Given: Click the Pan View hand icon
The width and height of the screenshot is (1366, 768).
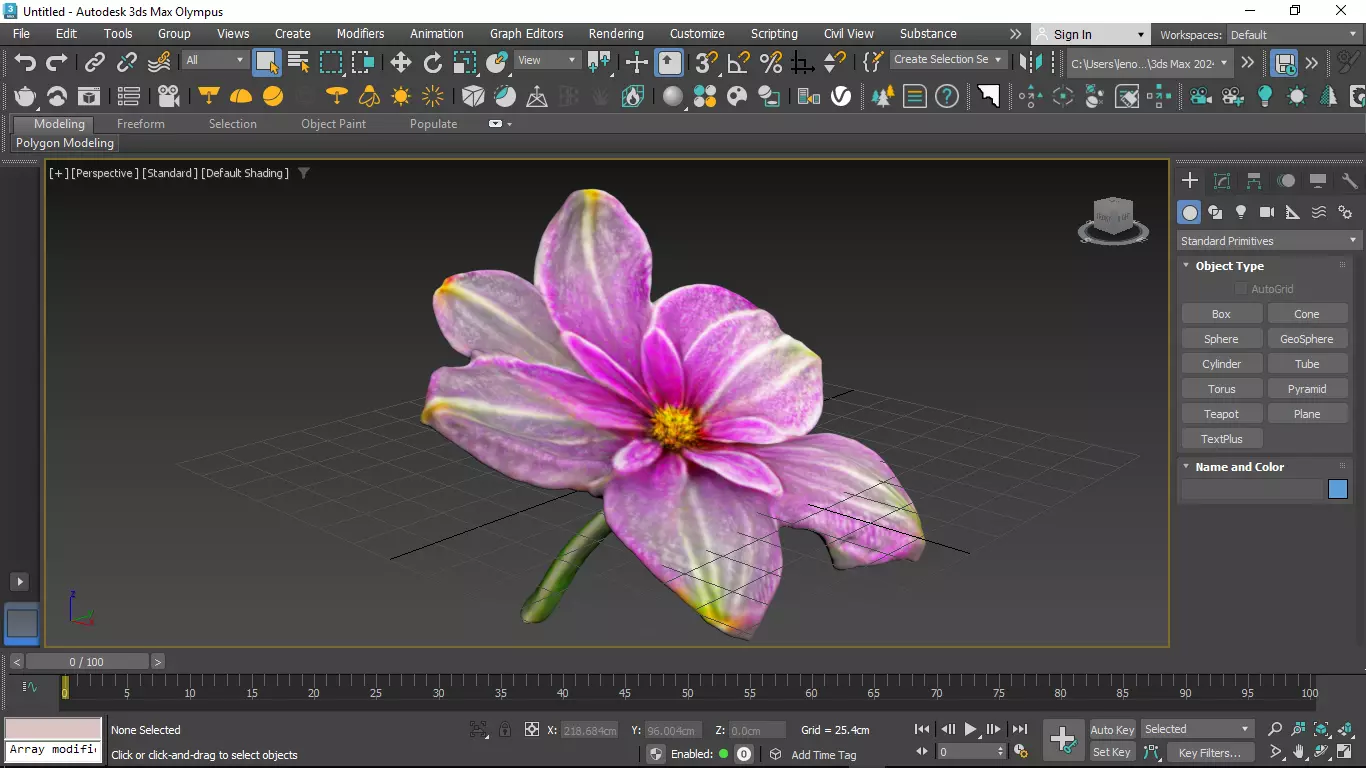Looking at the screenshot, I should tap(1299, 752).
